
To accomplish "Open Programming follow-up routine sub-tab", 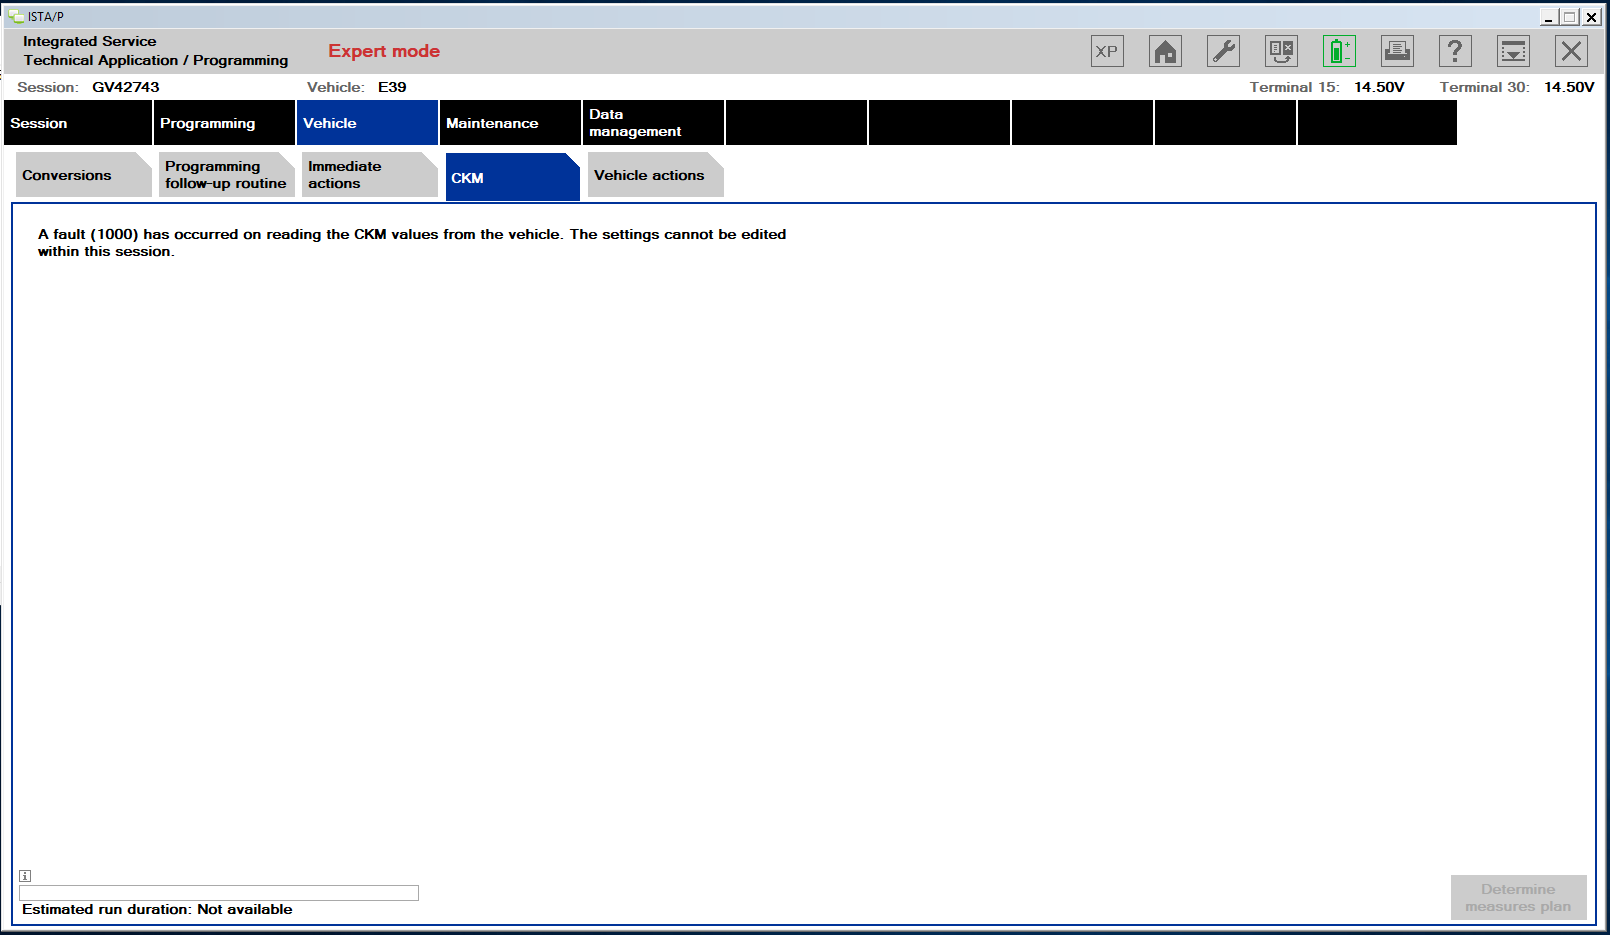I will (226, 175).
